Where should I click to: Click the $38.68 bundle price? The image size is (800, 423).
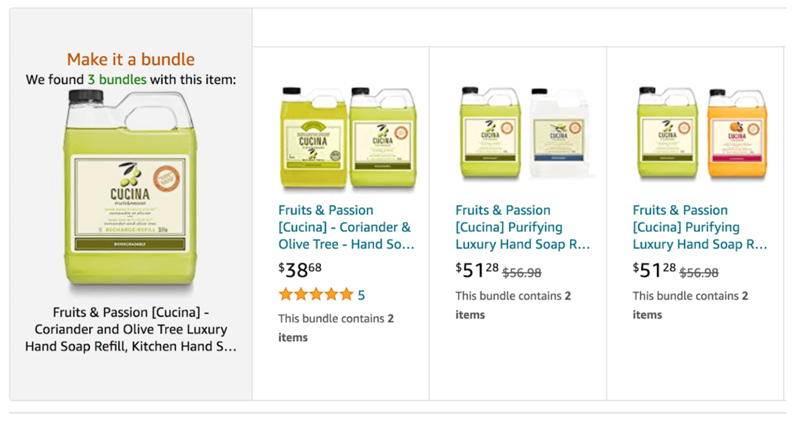300,269
